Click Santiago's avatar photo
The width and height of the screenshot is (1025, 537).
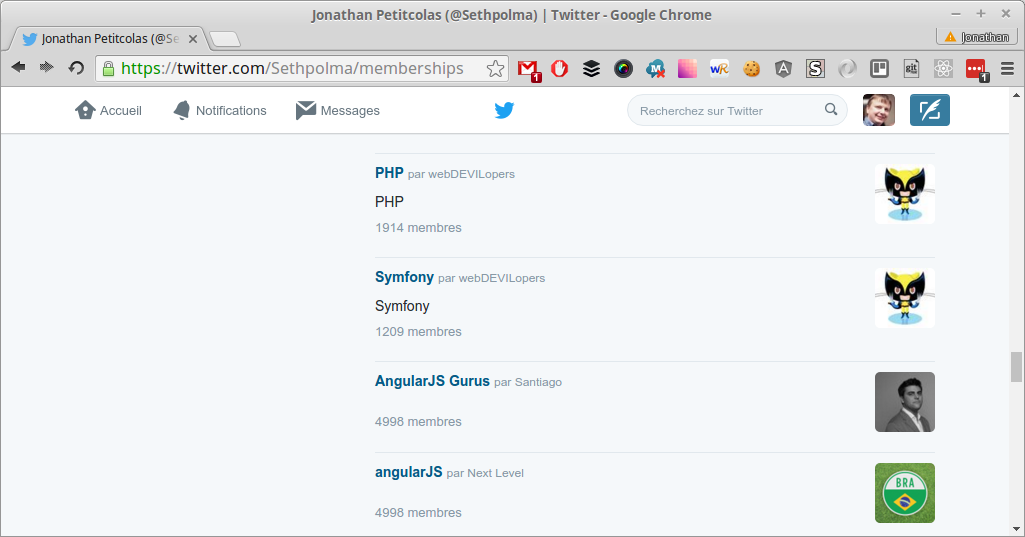tap(905, 402)
